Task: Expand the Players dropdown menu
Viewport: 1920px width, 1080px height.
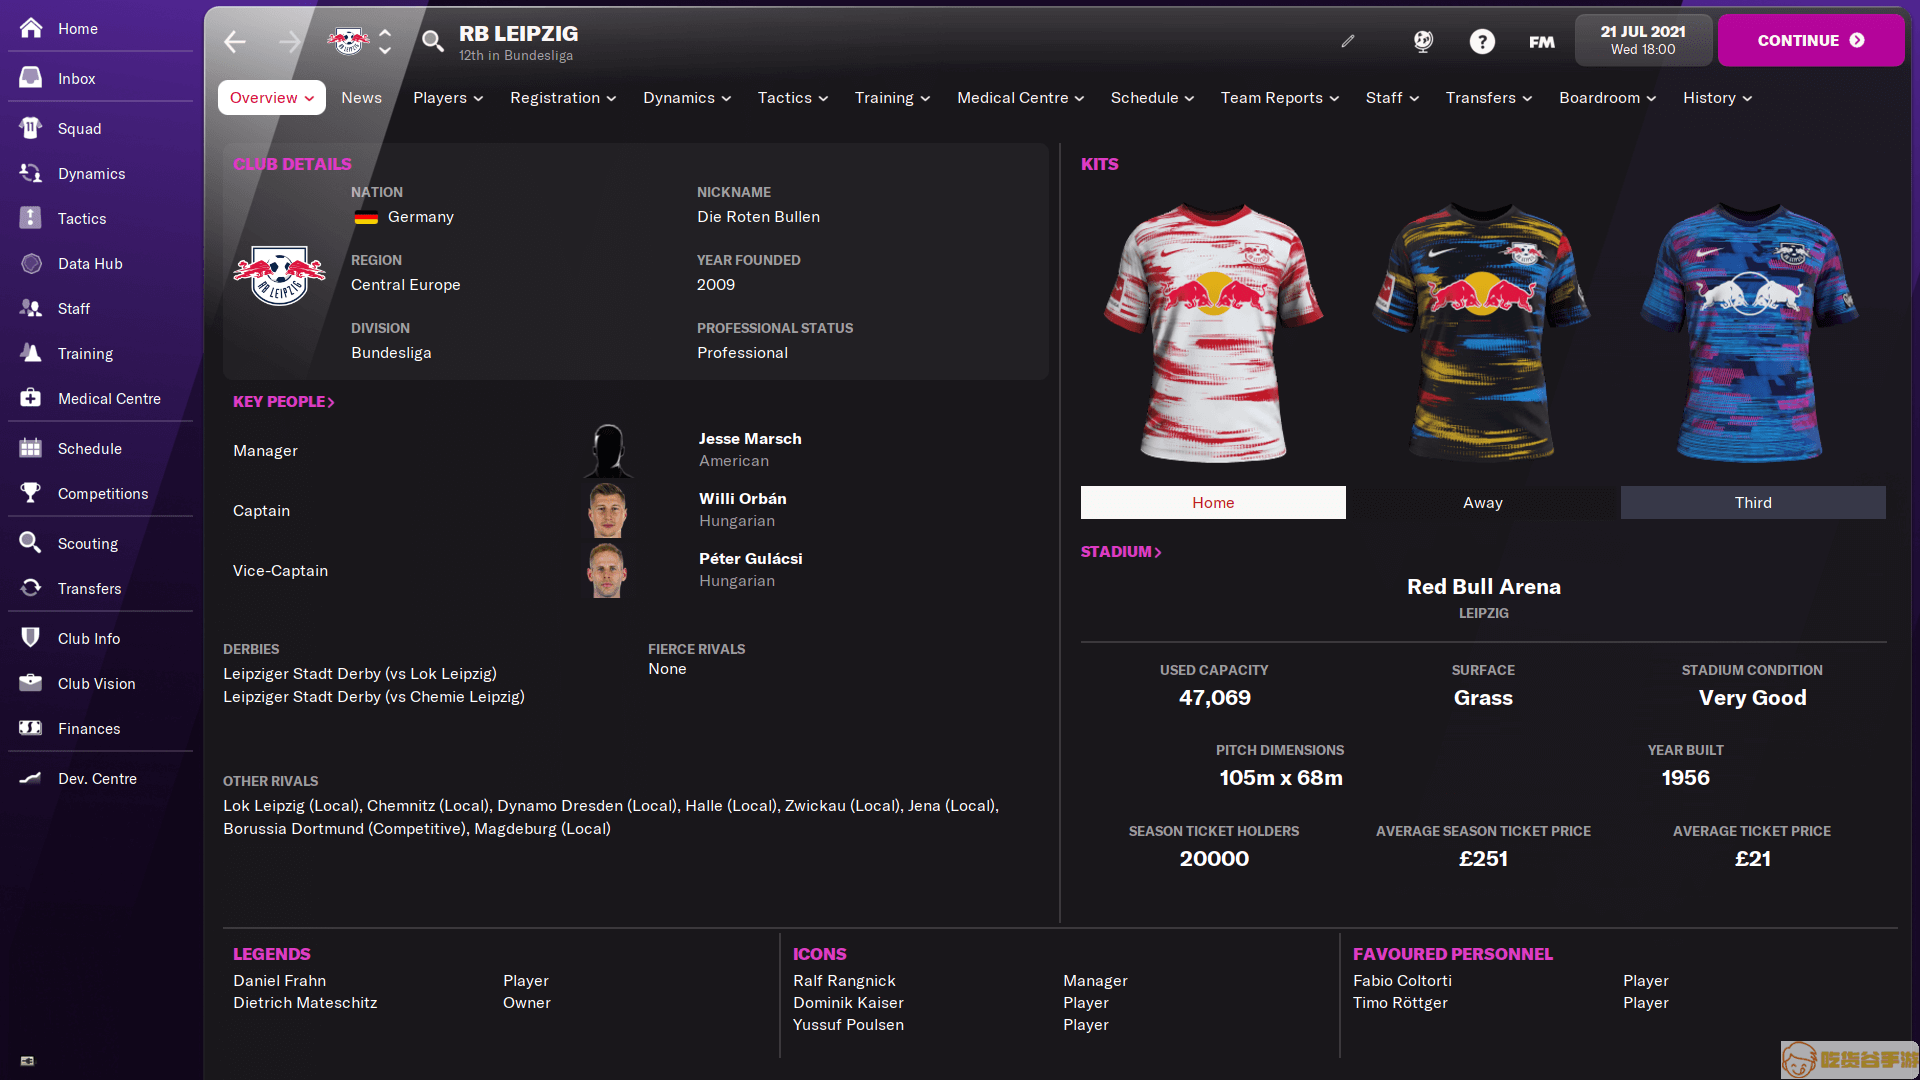Action: (447, 96)
